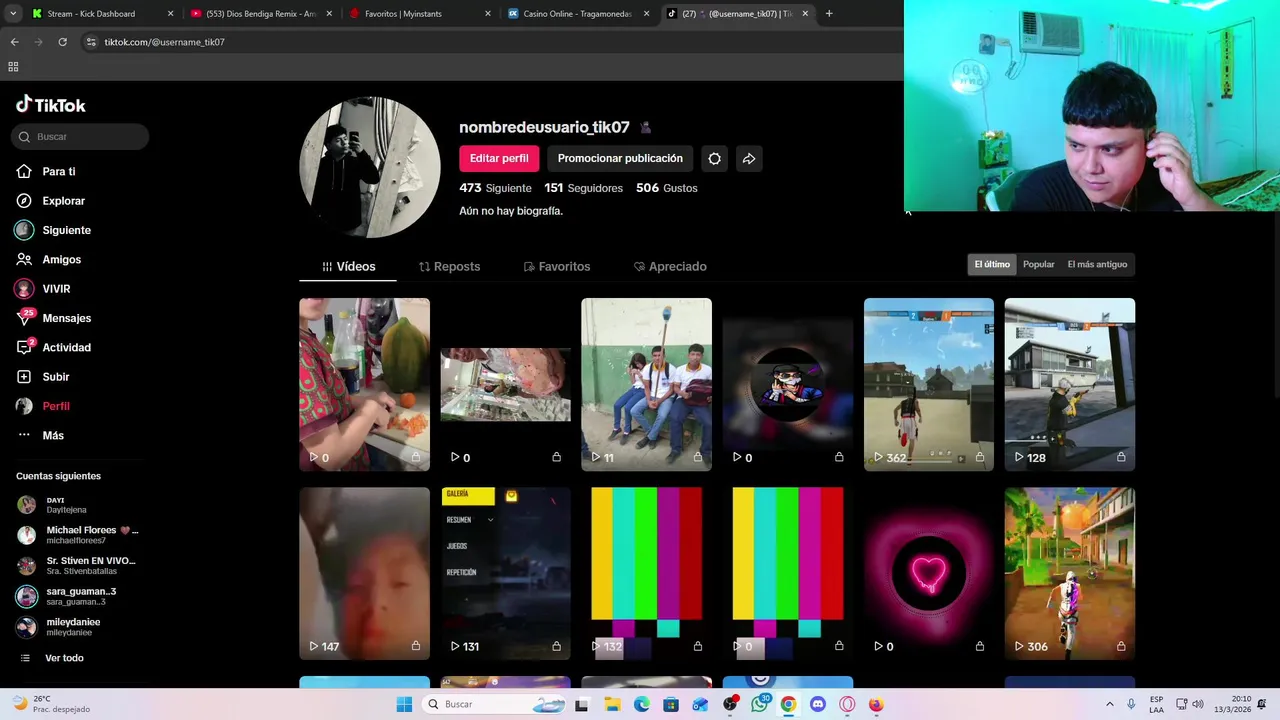Open the TikTok logo home link
The image size is (1280, 720).
[x=51, y=105]
